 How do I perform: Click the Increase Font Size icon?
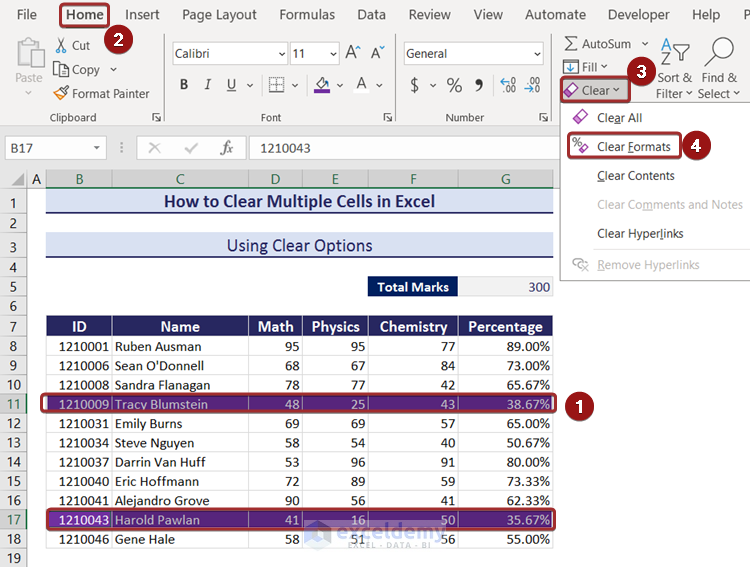[352, 53]
